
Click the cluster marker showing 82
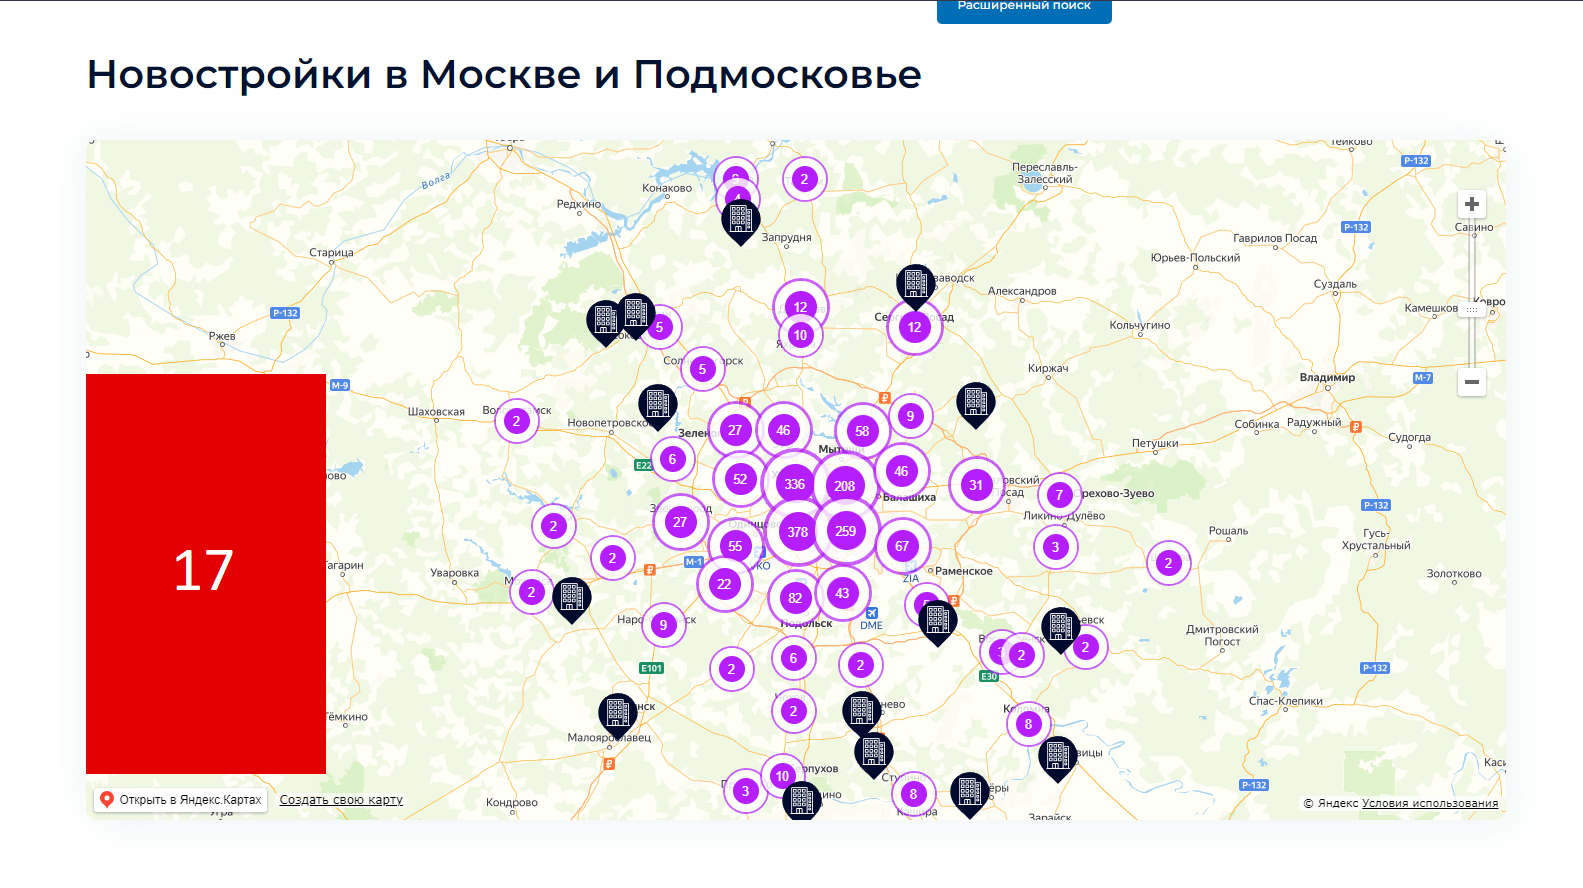click(795, 598)
